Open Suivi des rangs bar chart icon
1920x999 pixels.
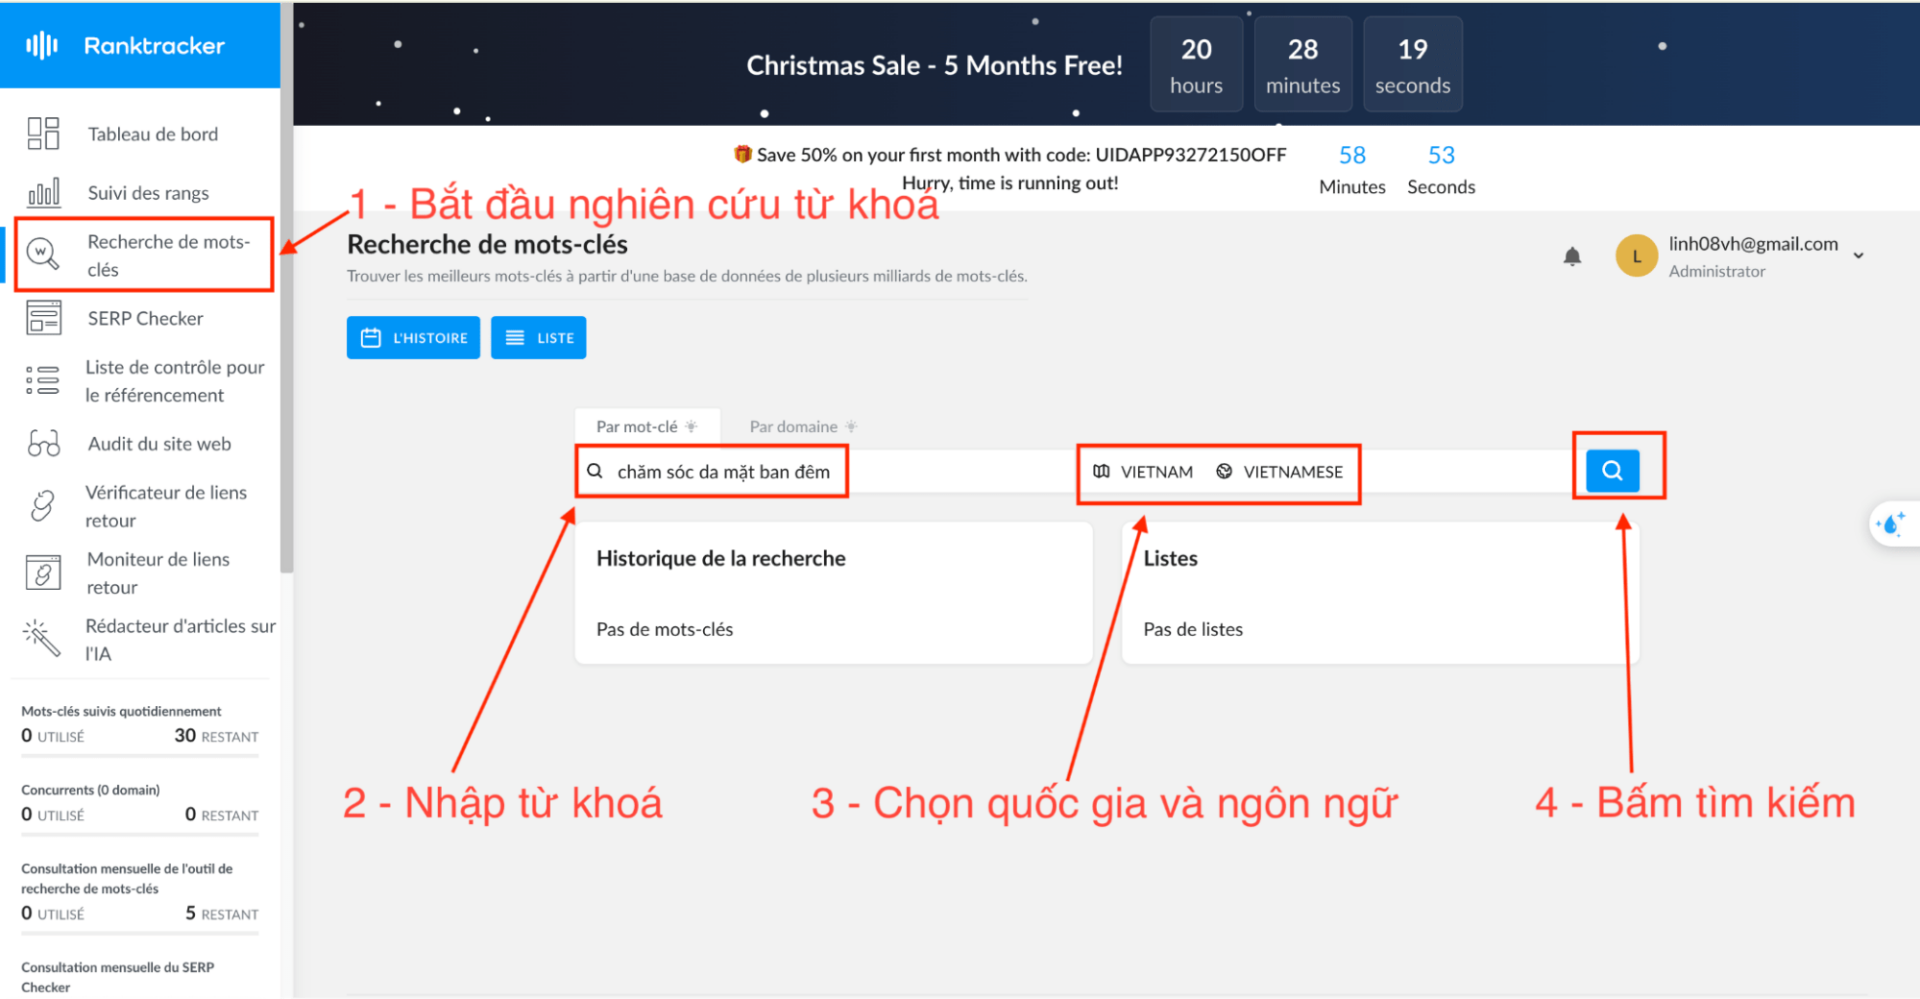[x=43, y=192]
